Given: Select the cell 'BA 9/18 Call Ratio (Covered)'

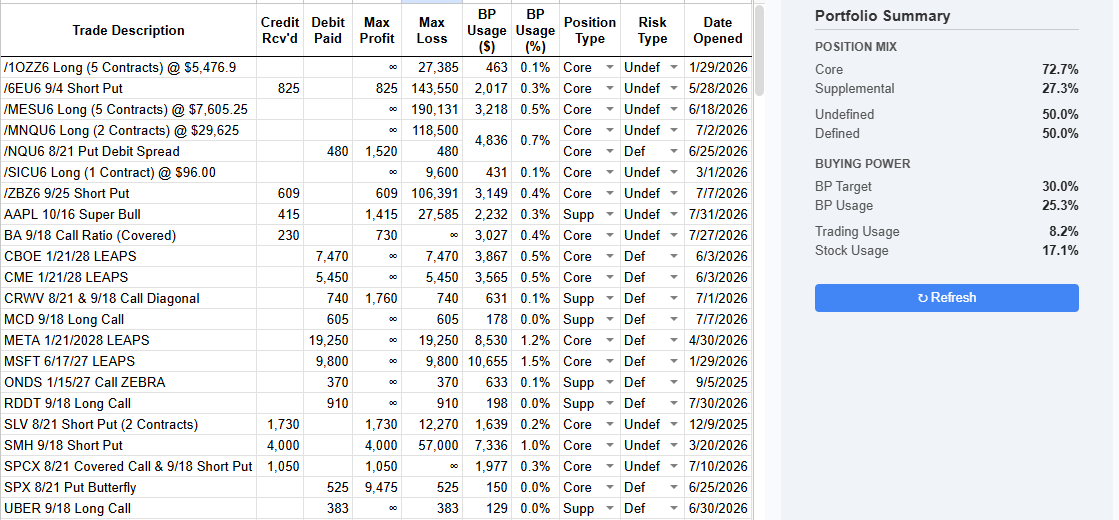Looking at the screenshot, I should click(128, 235).
